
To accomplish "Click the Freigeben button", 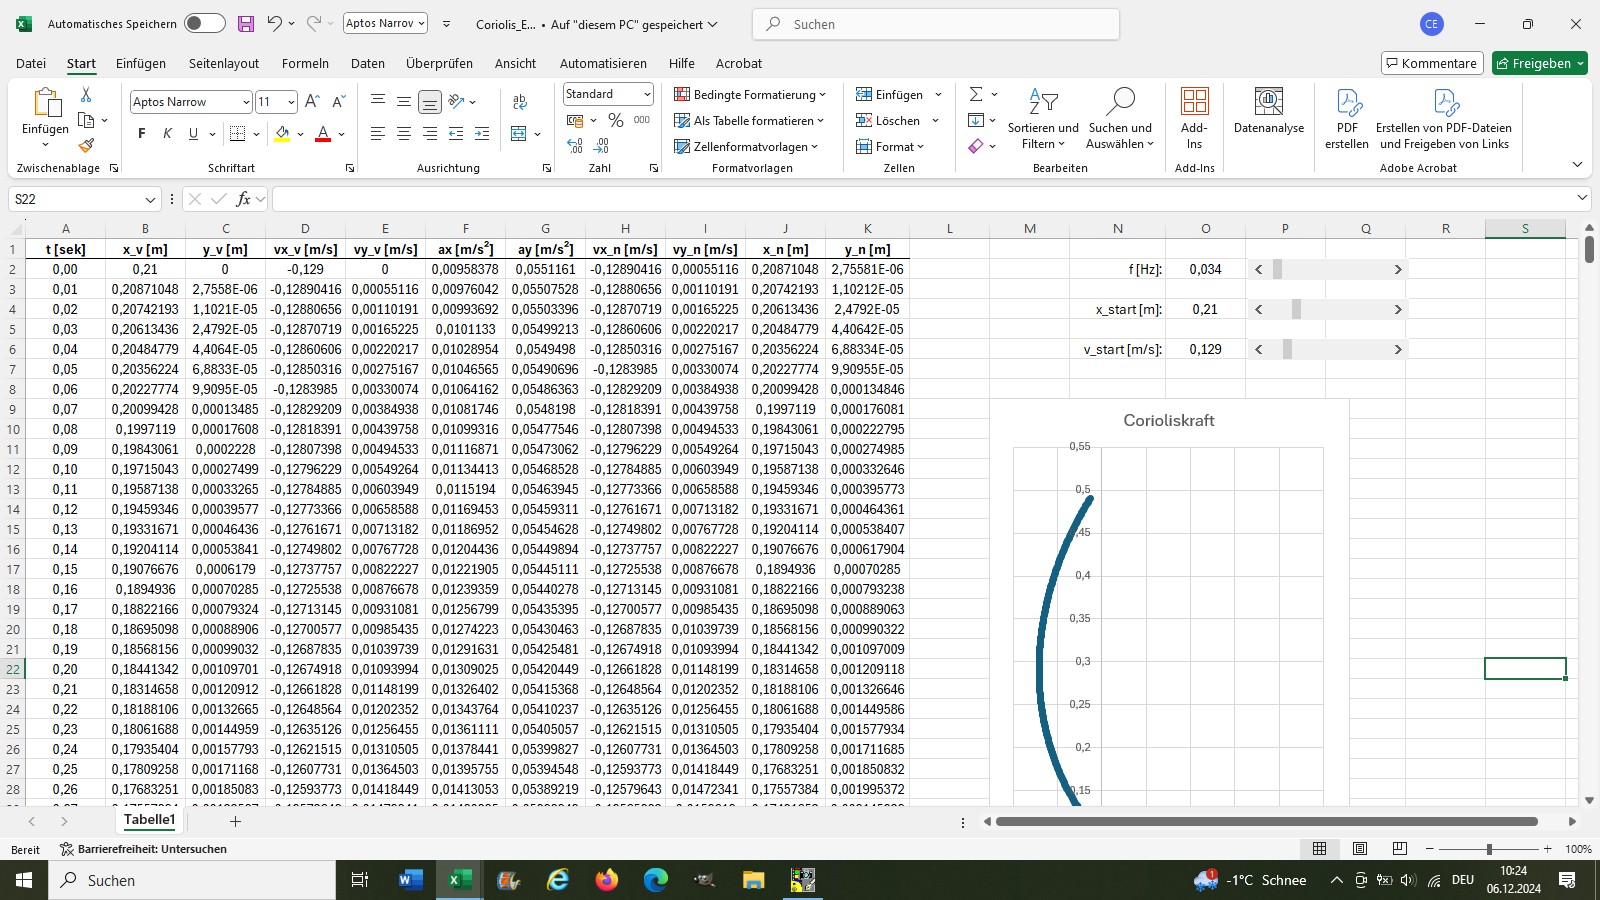I will [x=1539, y=63].
